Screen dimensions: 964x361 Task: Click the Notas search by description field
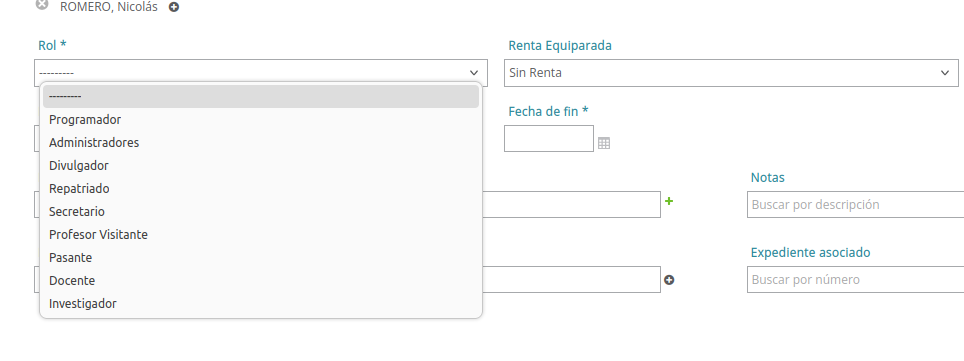coord(855,204)
